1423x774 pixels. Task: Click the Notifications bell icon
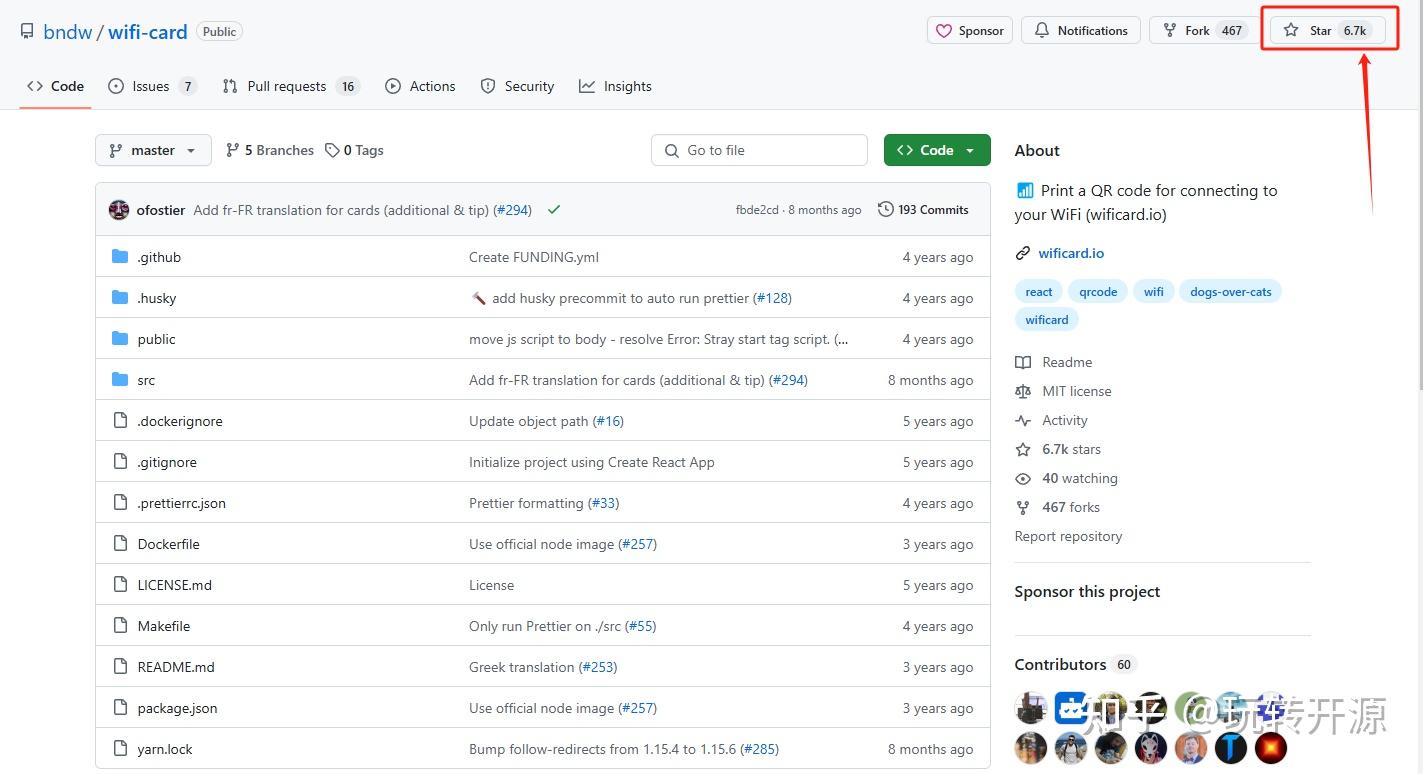[1042, 31]
